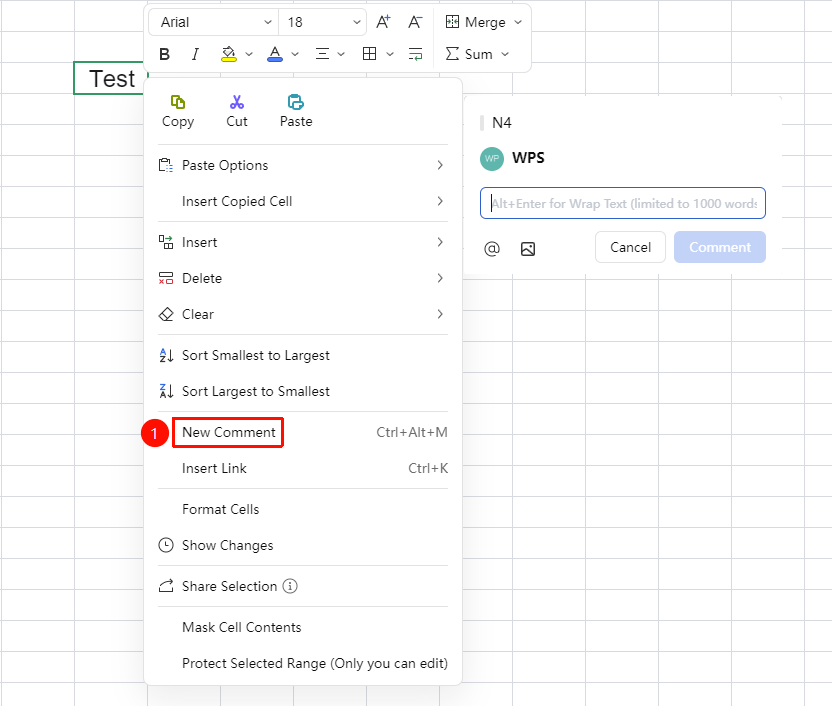Click the insert image icon in comment box

[x=528, y=249]
